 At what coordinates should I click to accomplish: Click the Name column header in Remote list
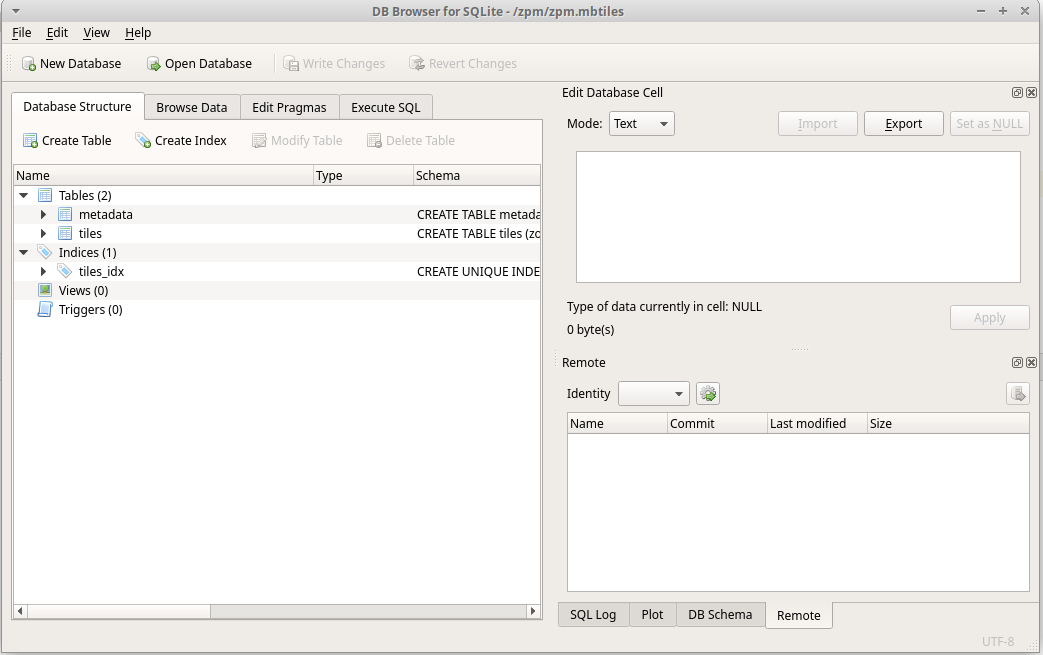click(617, 424)
